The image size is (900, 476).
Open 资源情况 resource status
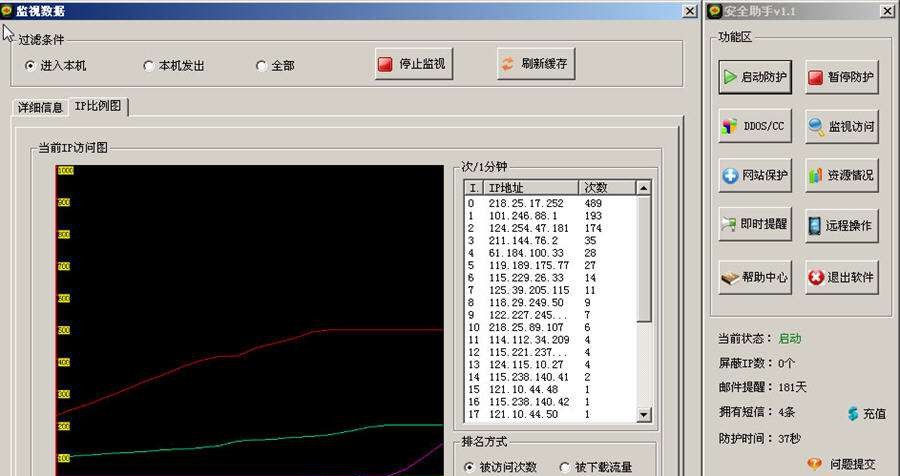841,175
